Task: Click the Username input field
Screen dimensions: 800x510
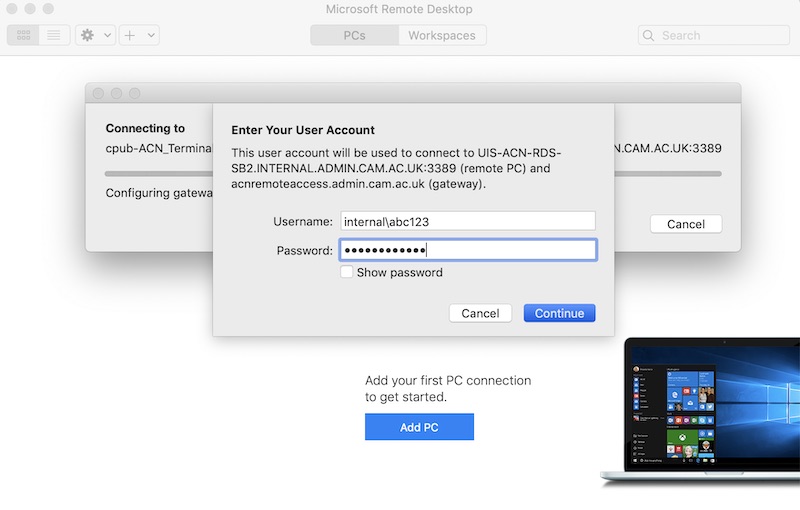Action: (x=468, y=221)
